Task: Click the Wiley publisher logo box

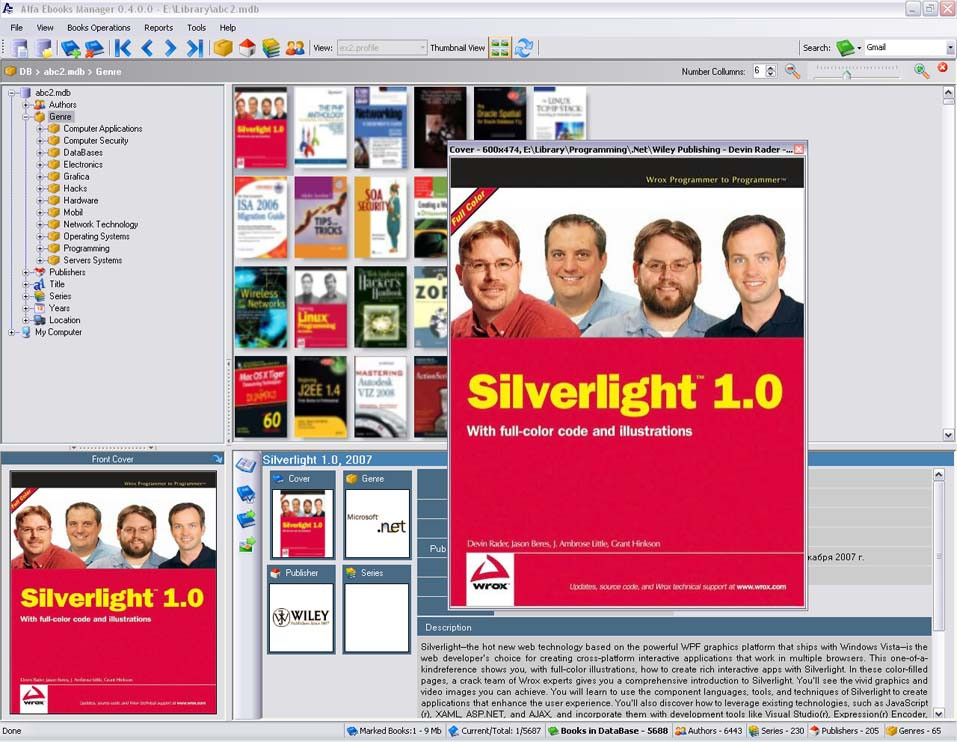Action: [x=302, y=618]
